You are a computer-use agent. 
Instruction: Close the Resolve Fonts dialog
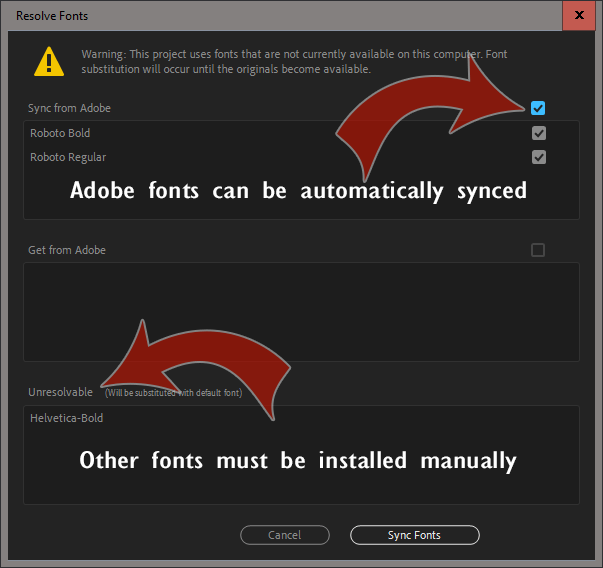pos(579,15)
